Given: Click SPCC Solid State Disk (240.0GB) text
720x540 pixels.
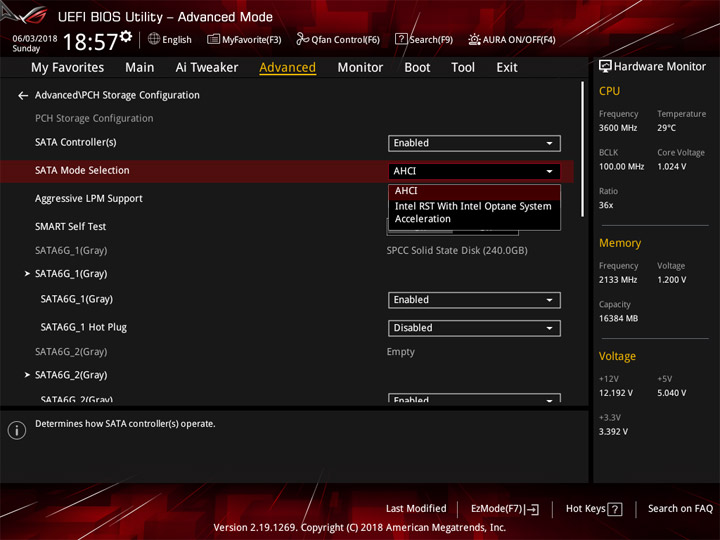Looking at the screenshot, I should pos(457,251).
